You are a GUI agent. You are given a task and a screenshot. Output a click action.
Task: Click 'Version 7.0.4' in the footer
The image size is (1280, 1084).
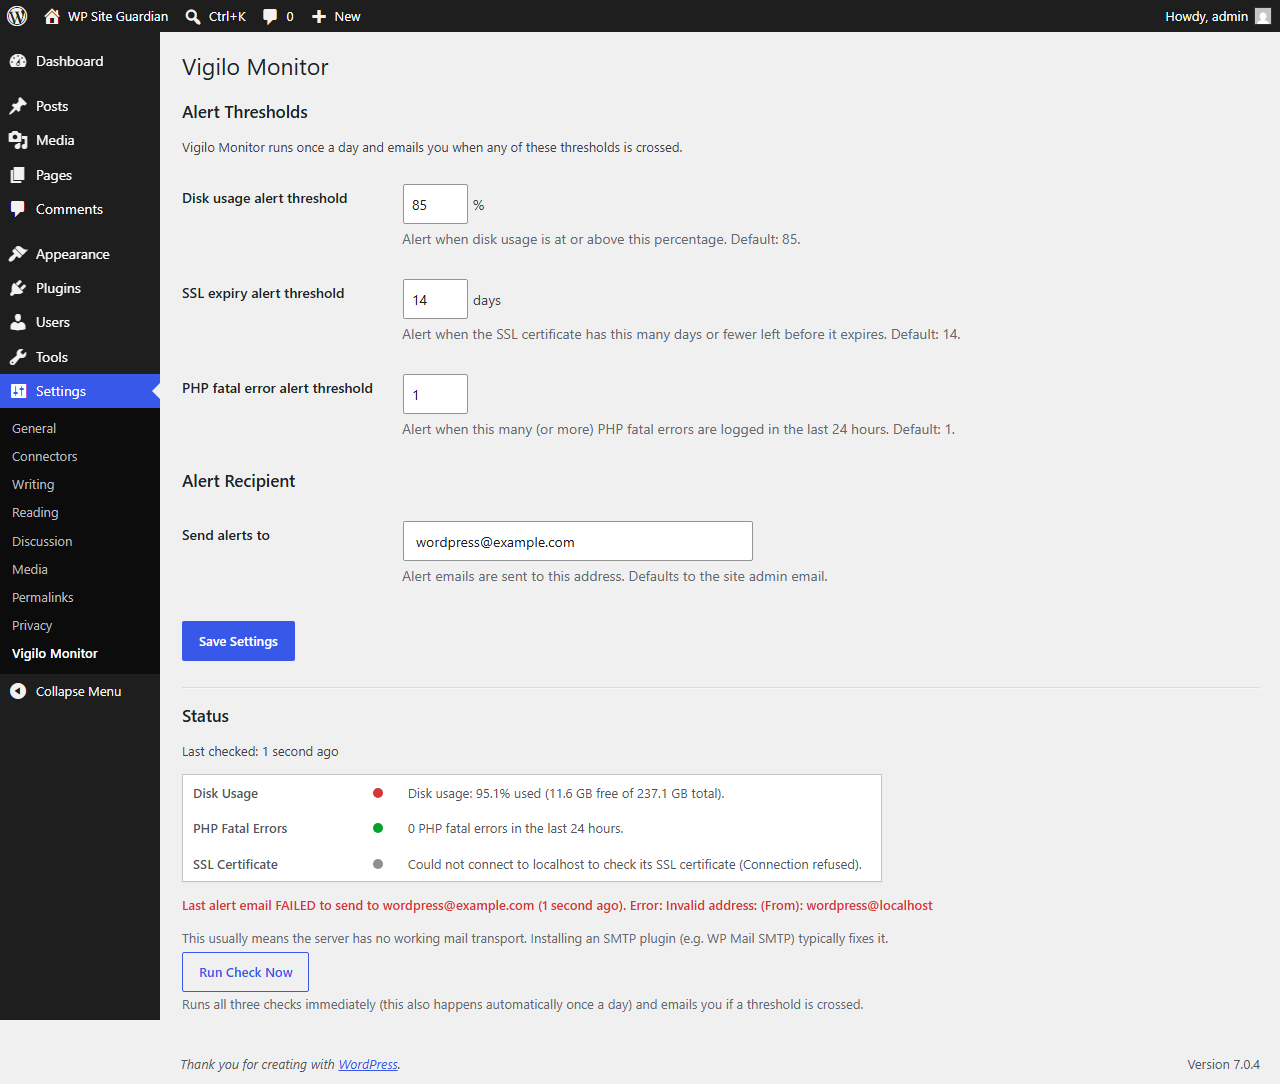[1223, 1064]
